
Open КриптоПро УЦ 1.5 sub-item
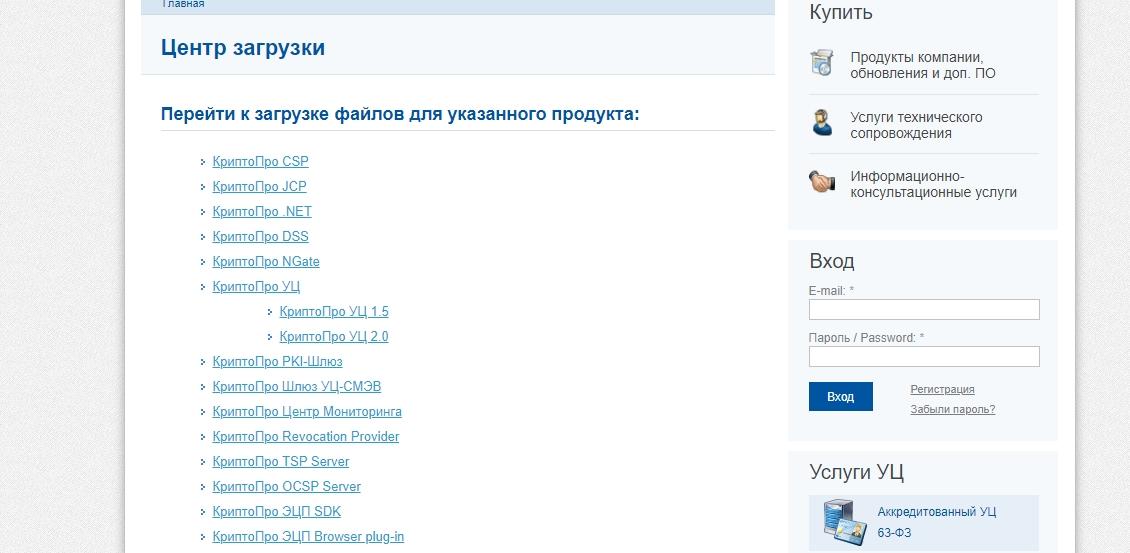pos(334,311)
